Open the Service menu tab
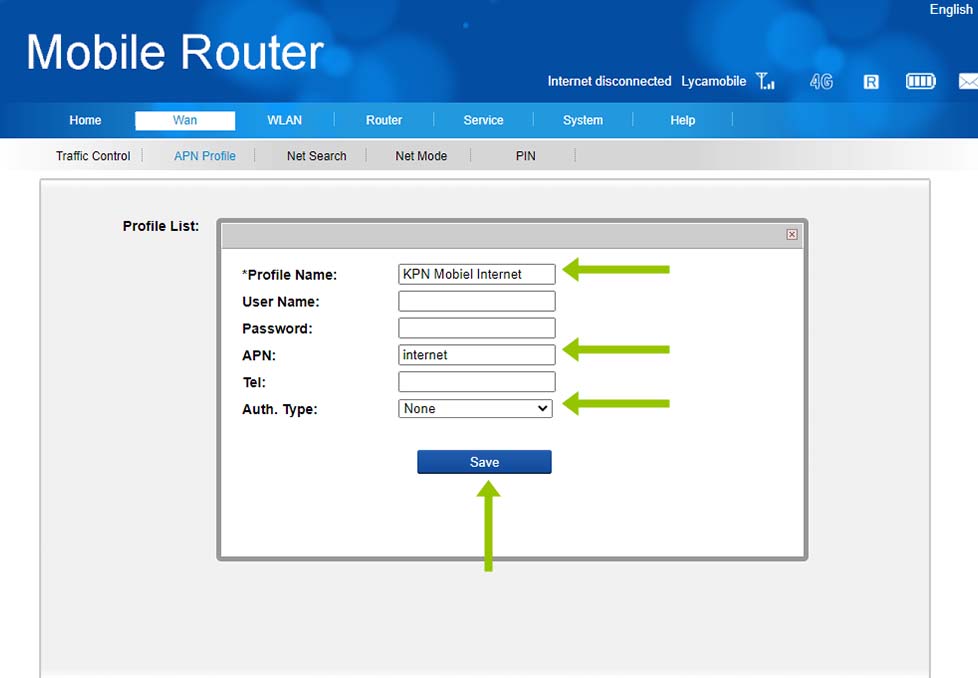The height and width of the screenshot is (678, 978). [483, 120]
